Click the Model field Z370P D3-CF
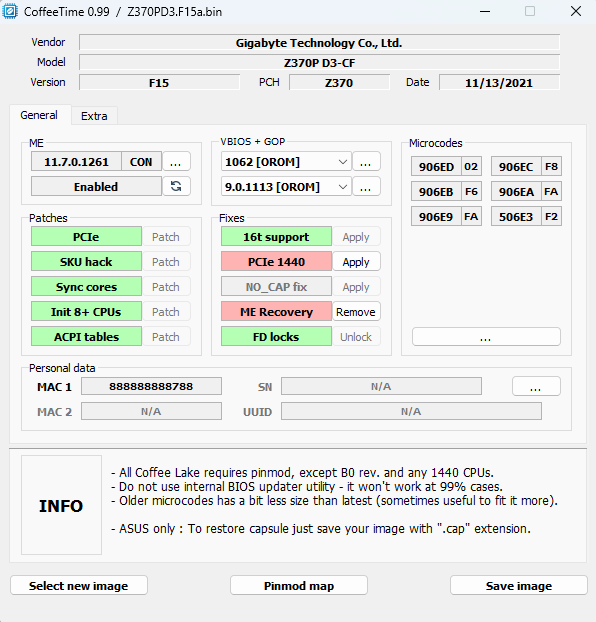The height and width of the screenshot is (622, 596). (x=319, y=63)
